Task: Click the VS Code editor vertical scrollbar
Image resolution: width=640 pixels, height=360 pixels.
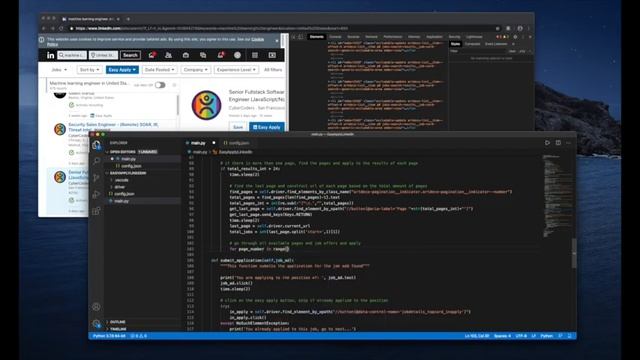Action: [574, 253]
